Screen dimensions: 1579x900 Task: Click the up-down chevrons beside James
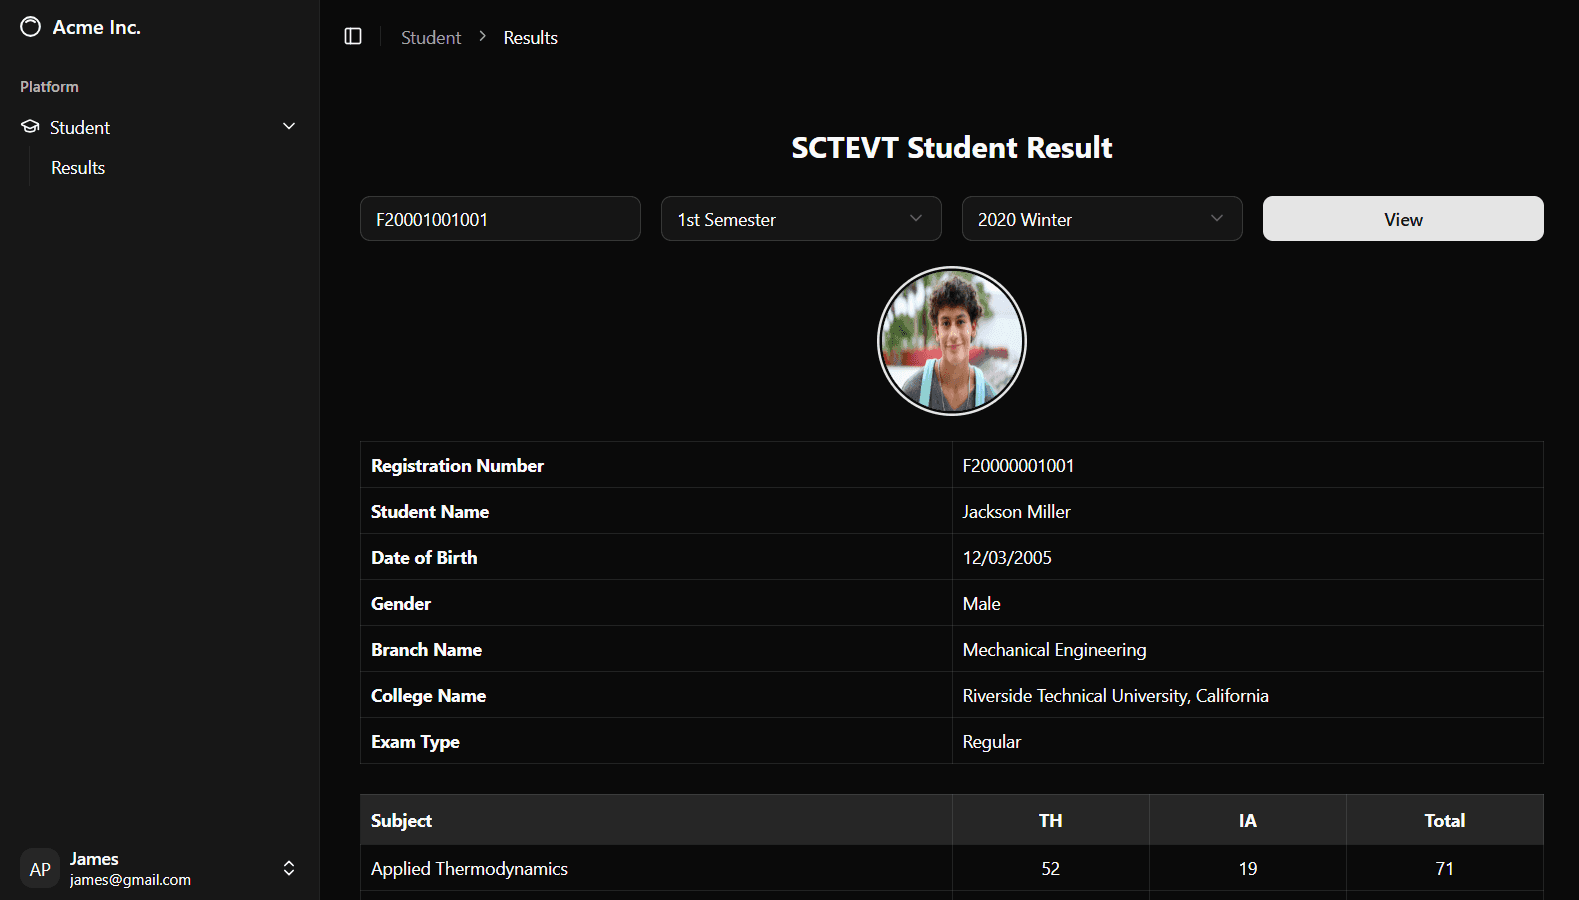point(289,868)
